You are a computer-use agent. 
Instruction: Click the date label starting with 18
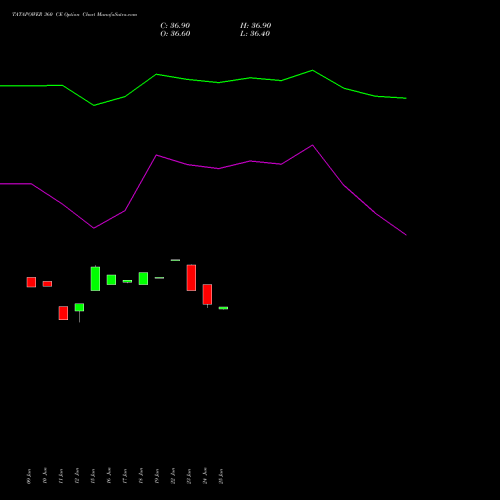(141, 476)
